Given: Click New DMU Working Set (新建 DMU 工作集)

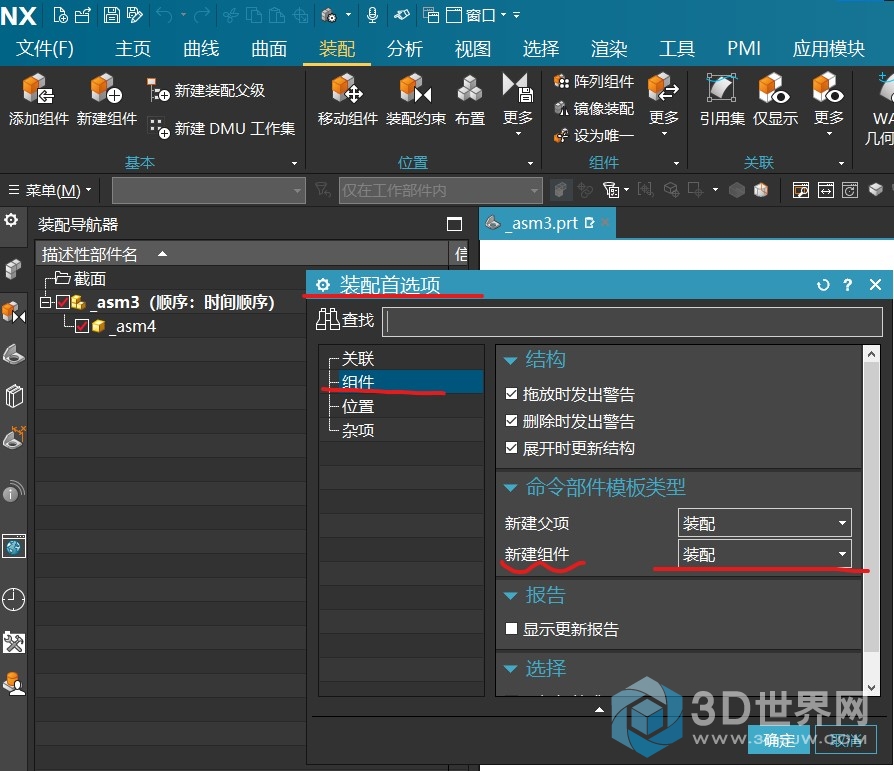Looking at the screenshot, I should coord(221,128).
